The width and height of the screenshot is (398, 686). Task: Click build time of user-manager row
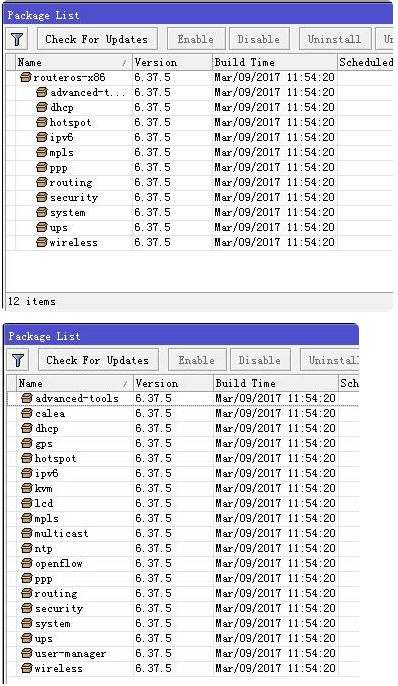tap(276, 653)
